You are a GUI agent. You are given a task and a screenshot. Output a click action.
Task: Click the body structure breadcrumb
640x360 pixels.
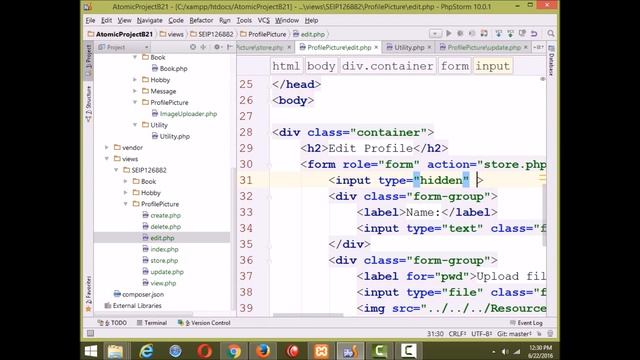321,66
